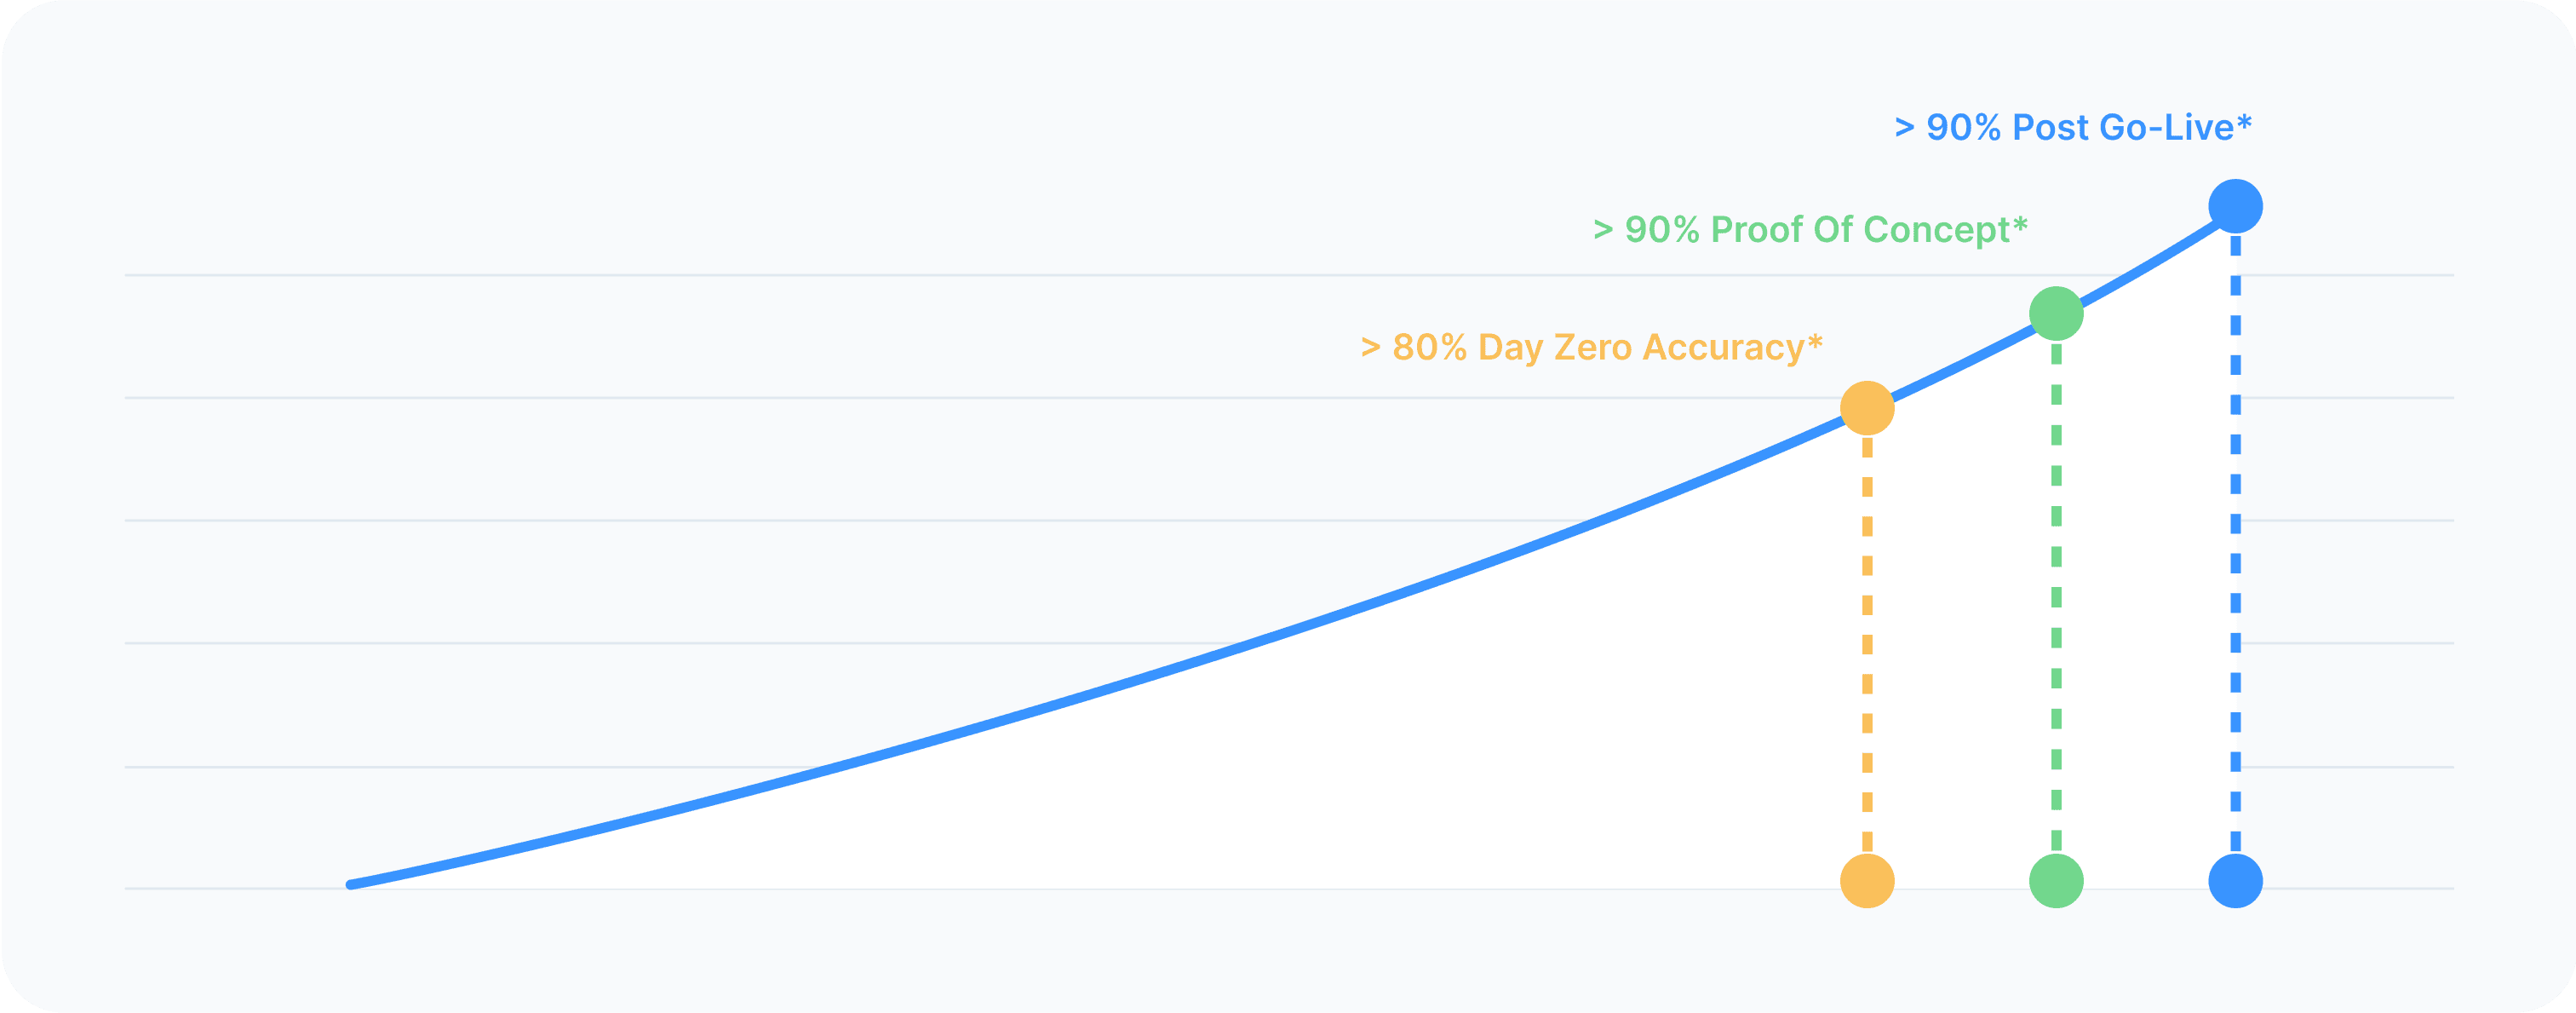Viewport: 2576px width, 1013px height.
Task: Select the blue dot on the baseline
Action: (2235, 881)
